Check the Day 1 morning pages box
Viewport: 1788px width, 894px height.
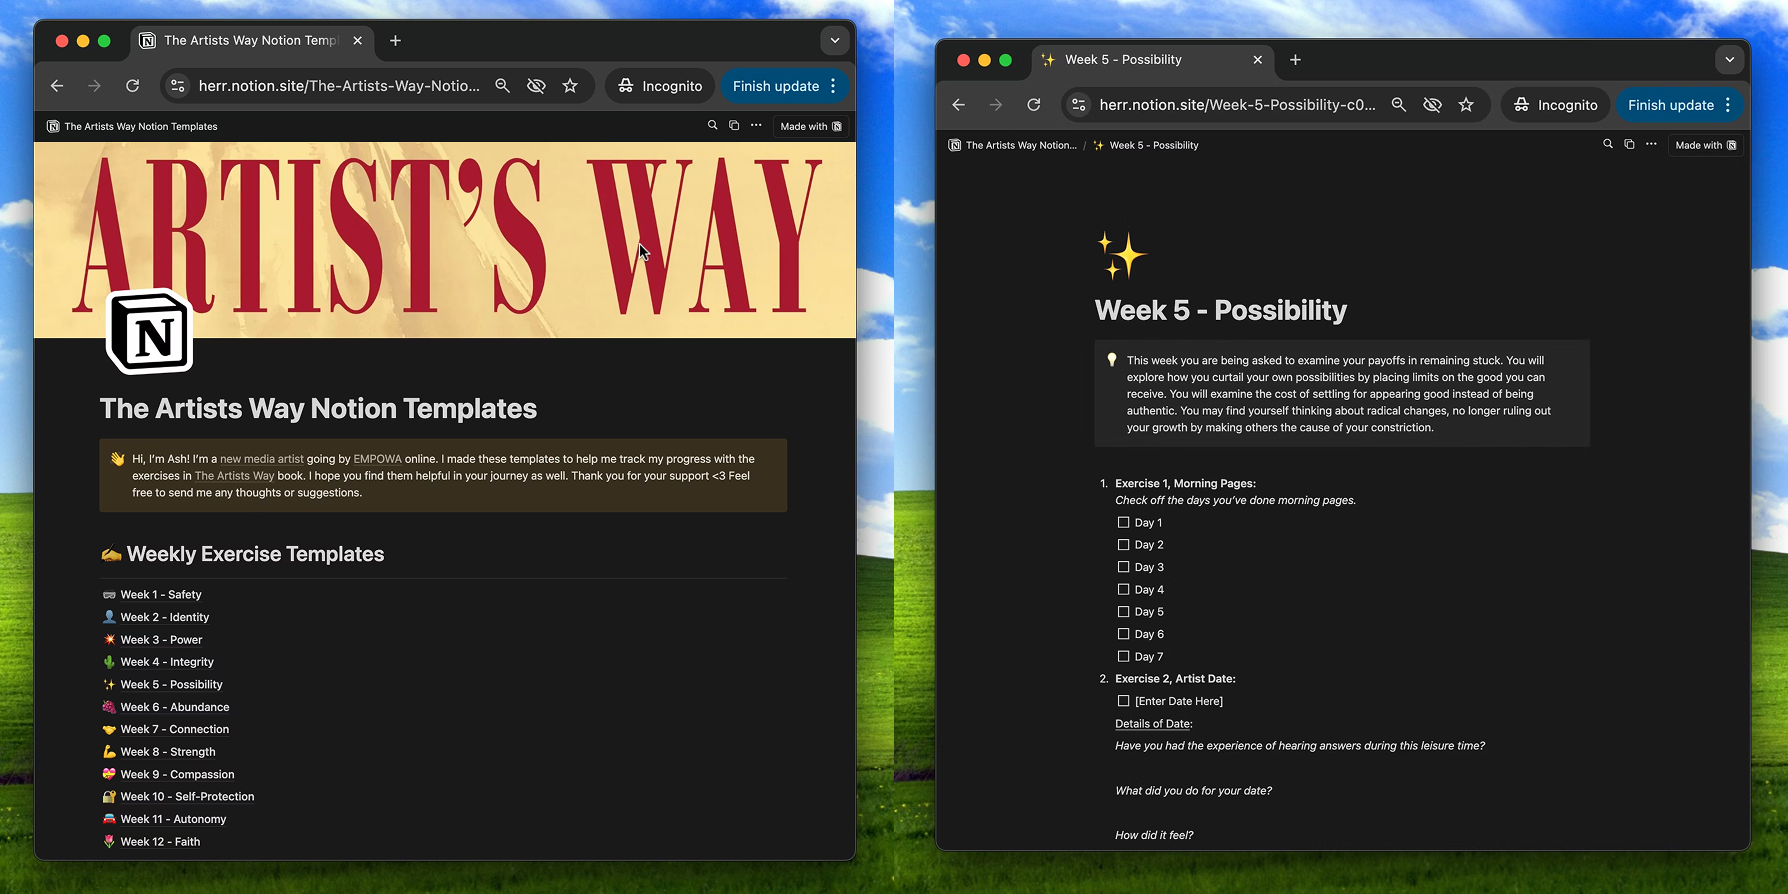[x=1123, y=522]
